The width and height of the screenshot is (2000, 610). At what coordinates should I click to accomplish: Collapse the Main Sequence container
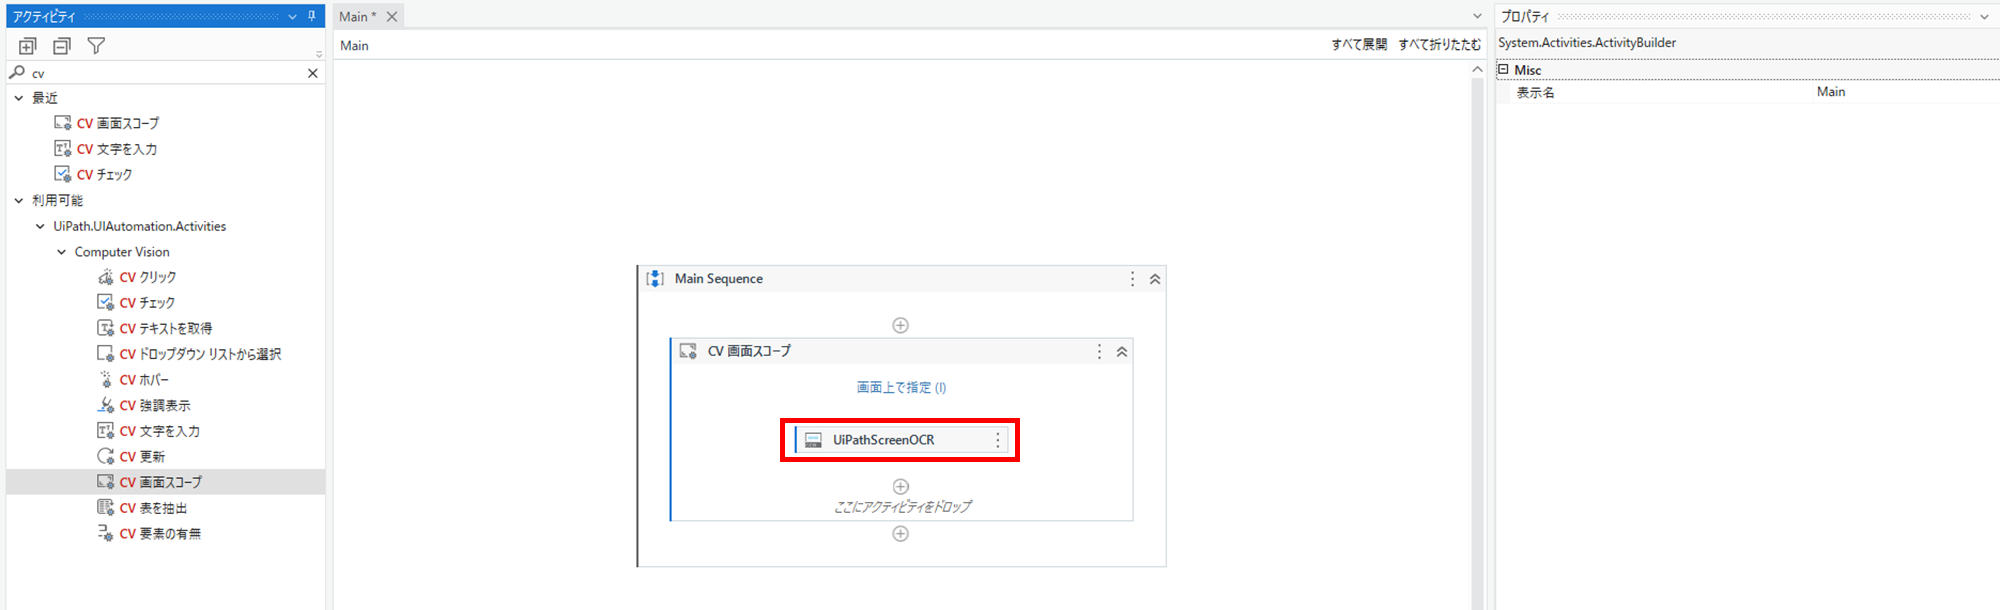point(1155,279)
